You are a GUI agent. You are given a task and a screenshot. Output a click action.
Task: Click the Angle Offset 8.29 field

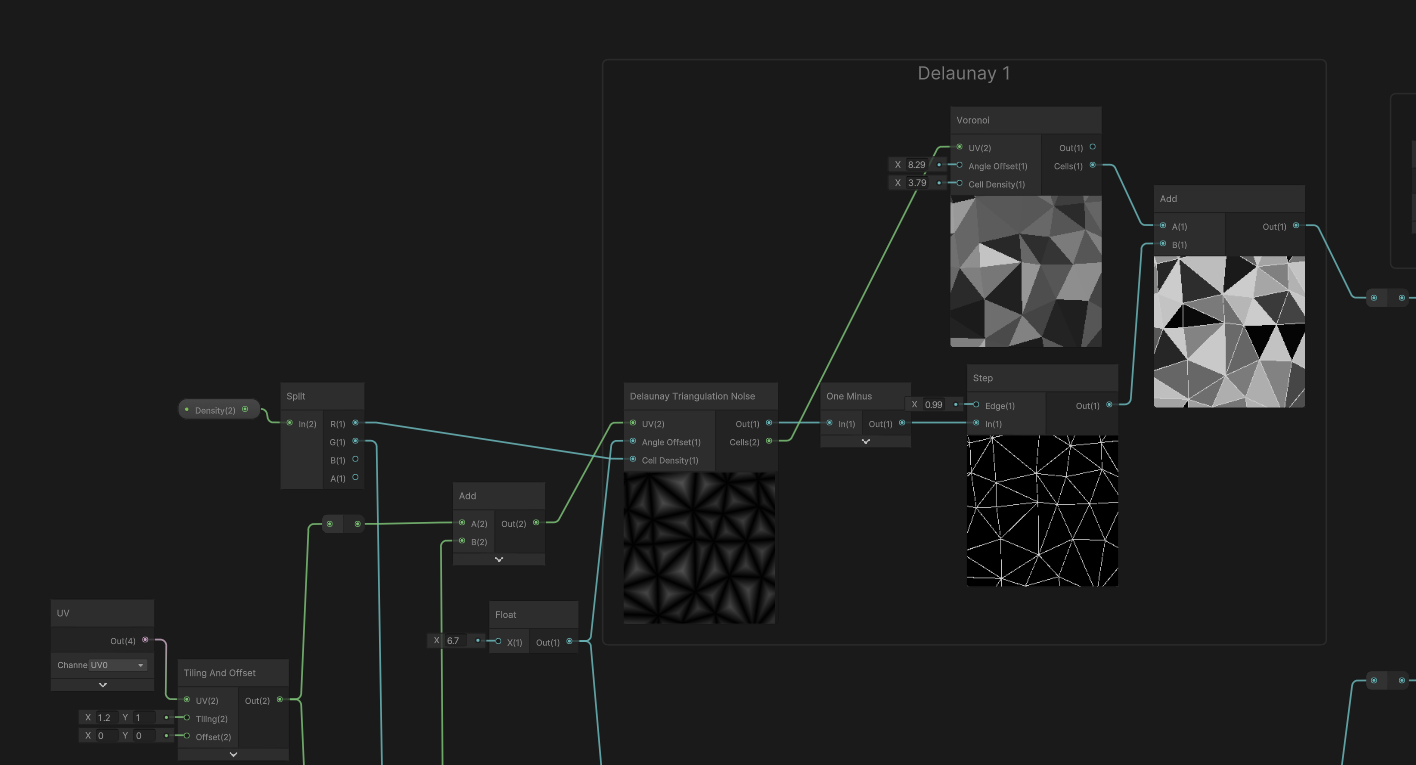[916, 165]
